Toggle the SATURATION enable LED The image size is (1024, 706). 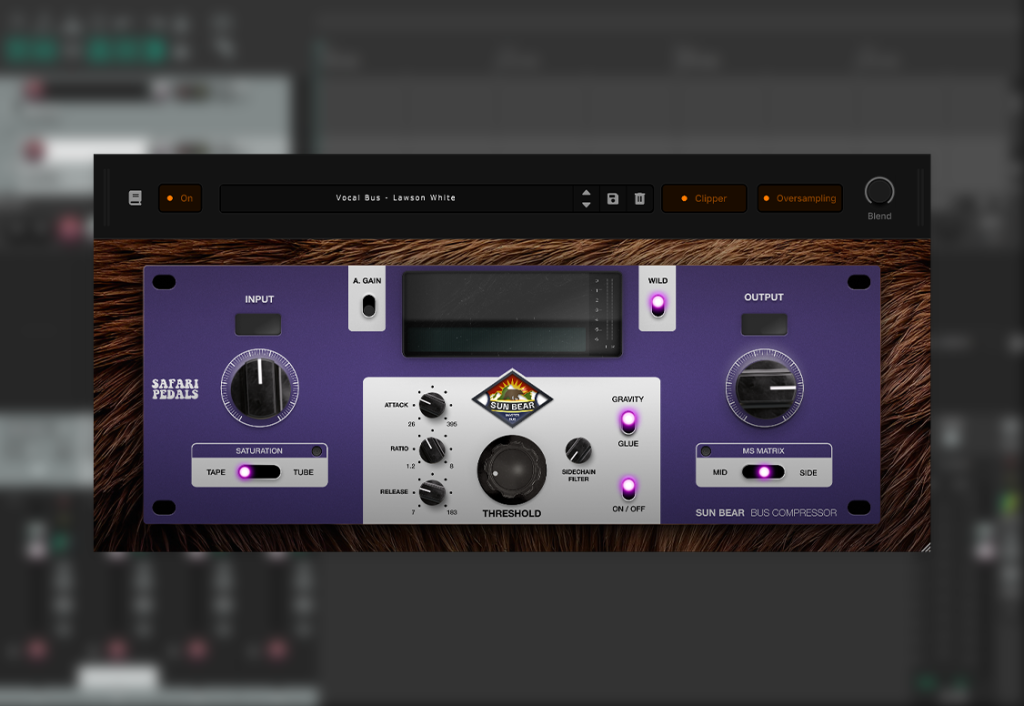point(317,451)
